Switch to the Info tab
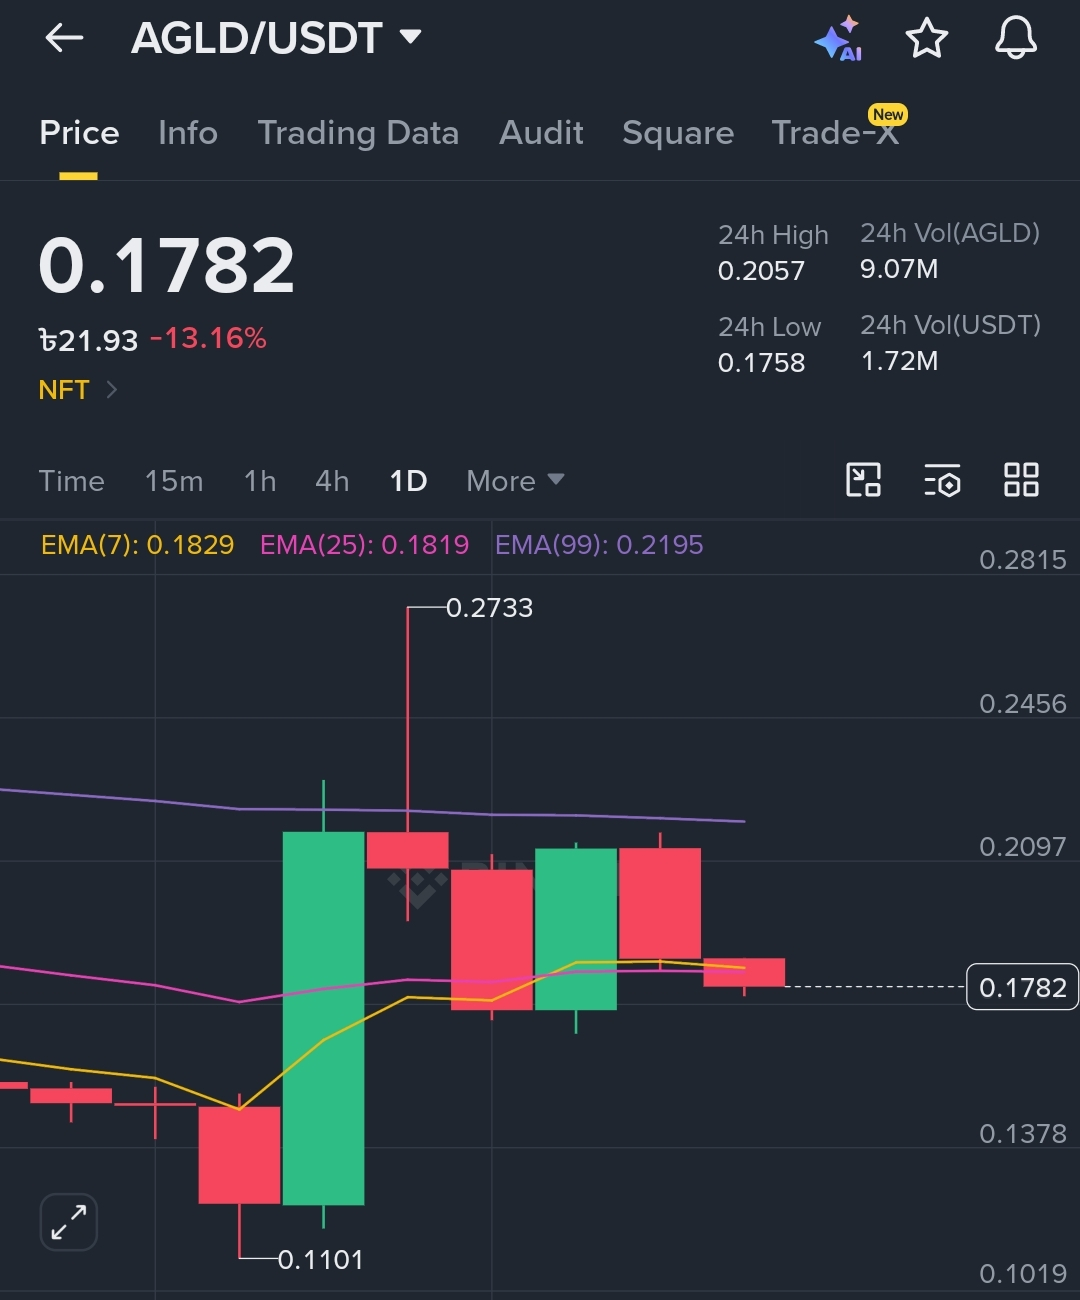The image size is (1080, 1300). [x=188, y=133]
